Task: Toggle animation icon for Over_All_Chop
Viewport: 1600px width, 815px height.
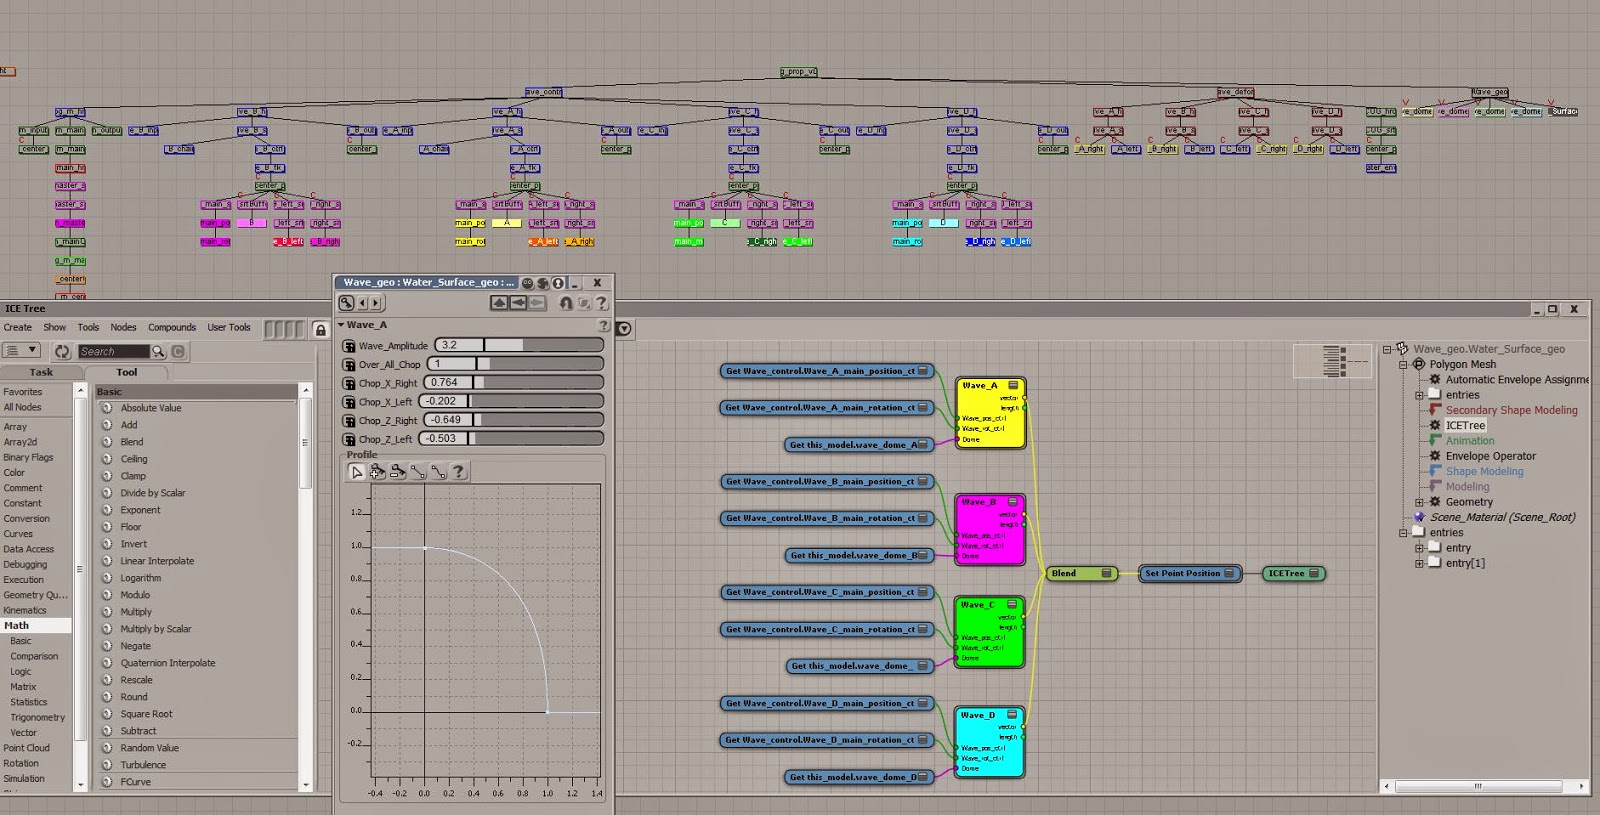Action: (x=349, y=364)
